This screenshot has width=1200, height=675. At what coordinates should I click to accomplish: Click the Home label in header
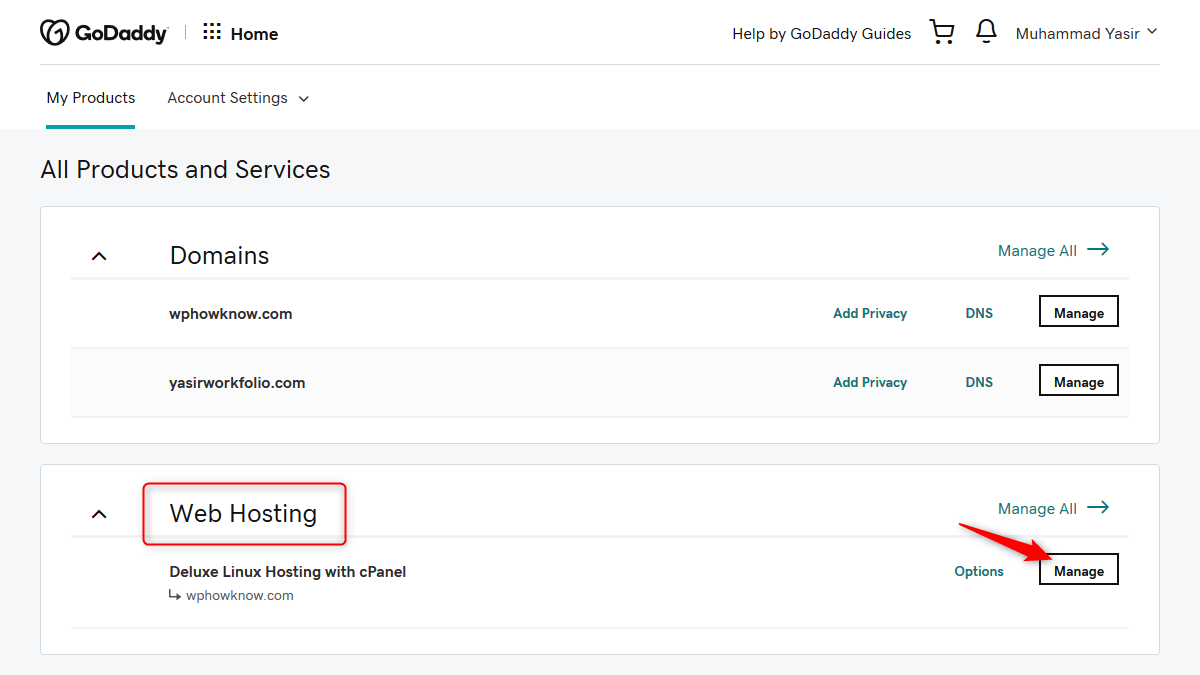click(254, 34)
